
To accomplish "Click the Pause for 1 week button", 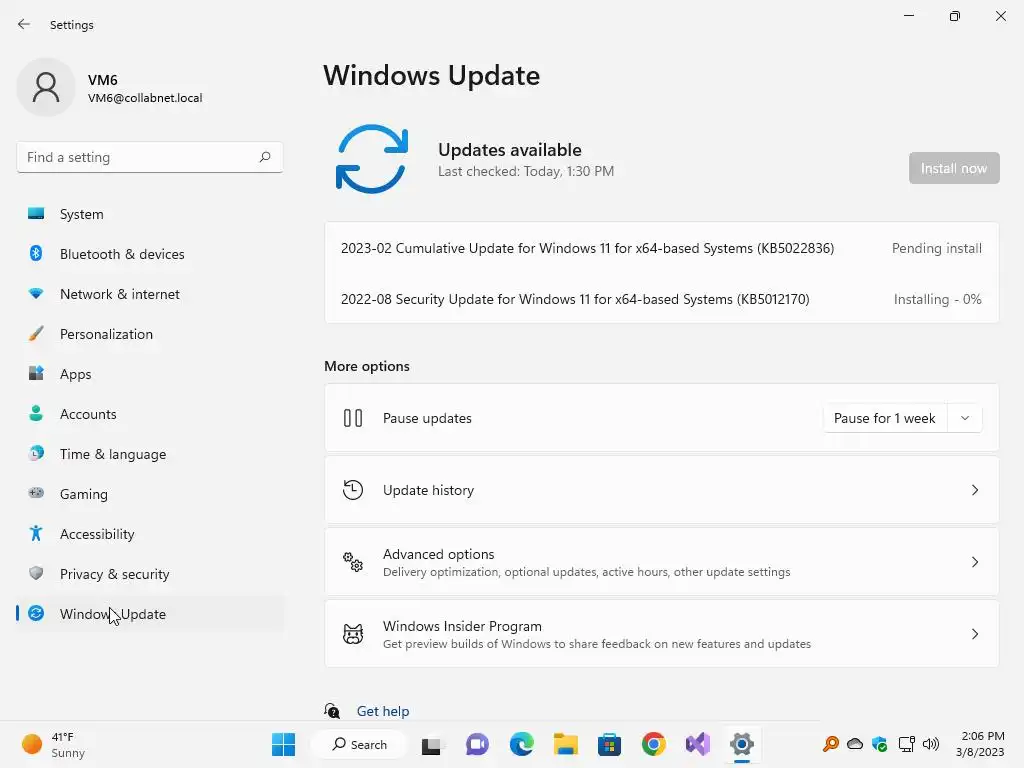I will (885, 418).
